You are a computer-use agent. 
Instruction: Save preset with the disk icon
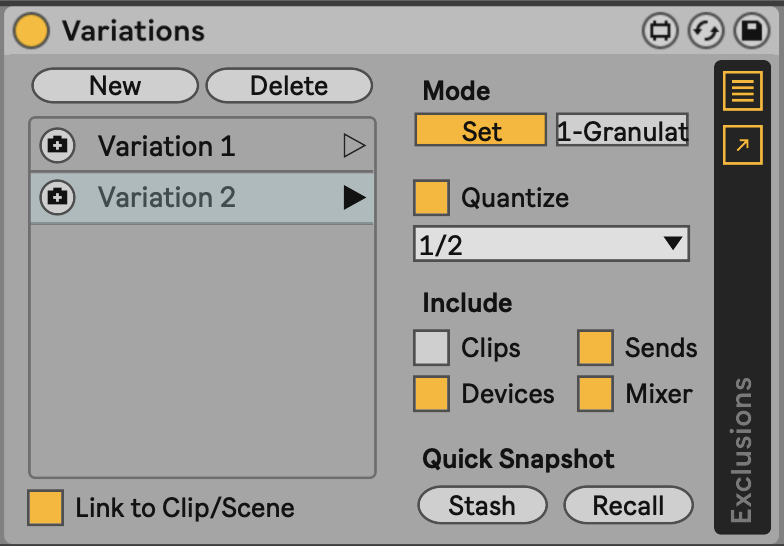[751, 31]
